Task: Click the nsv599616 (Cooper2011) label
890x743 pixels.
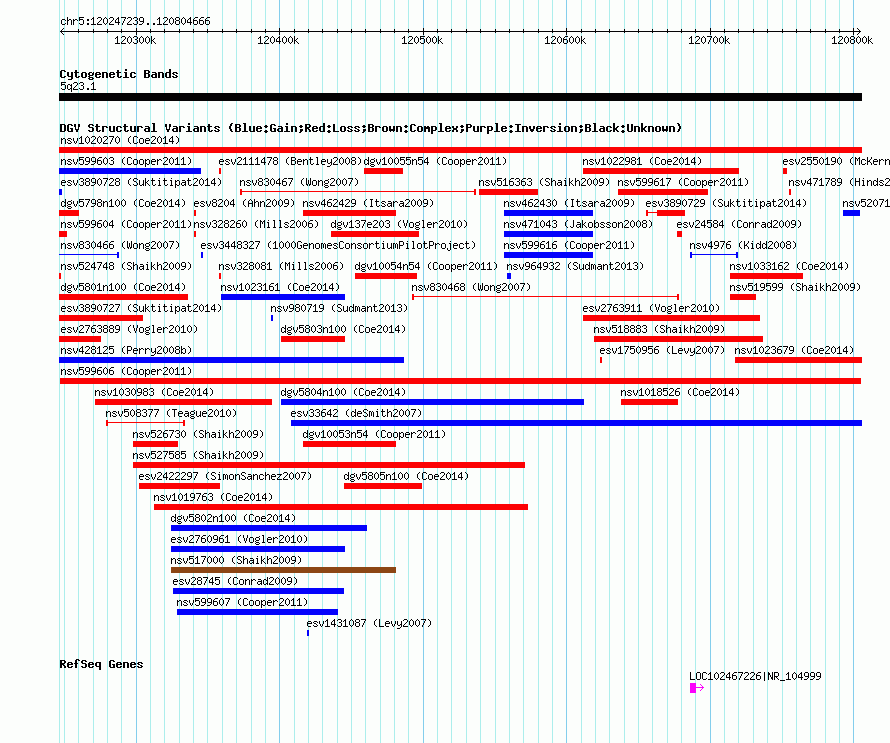Action: pos(569,245)
